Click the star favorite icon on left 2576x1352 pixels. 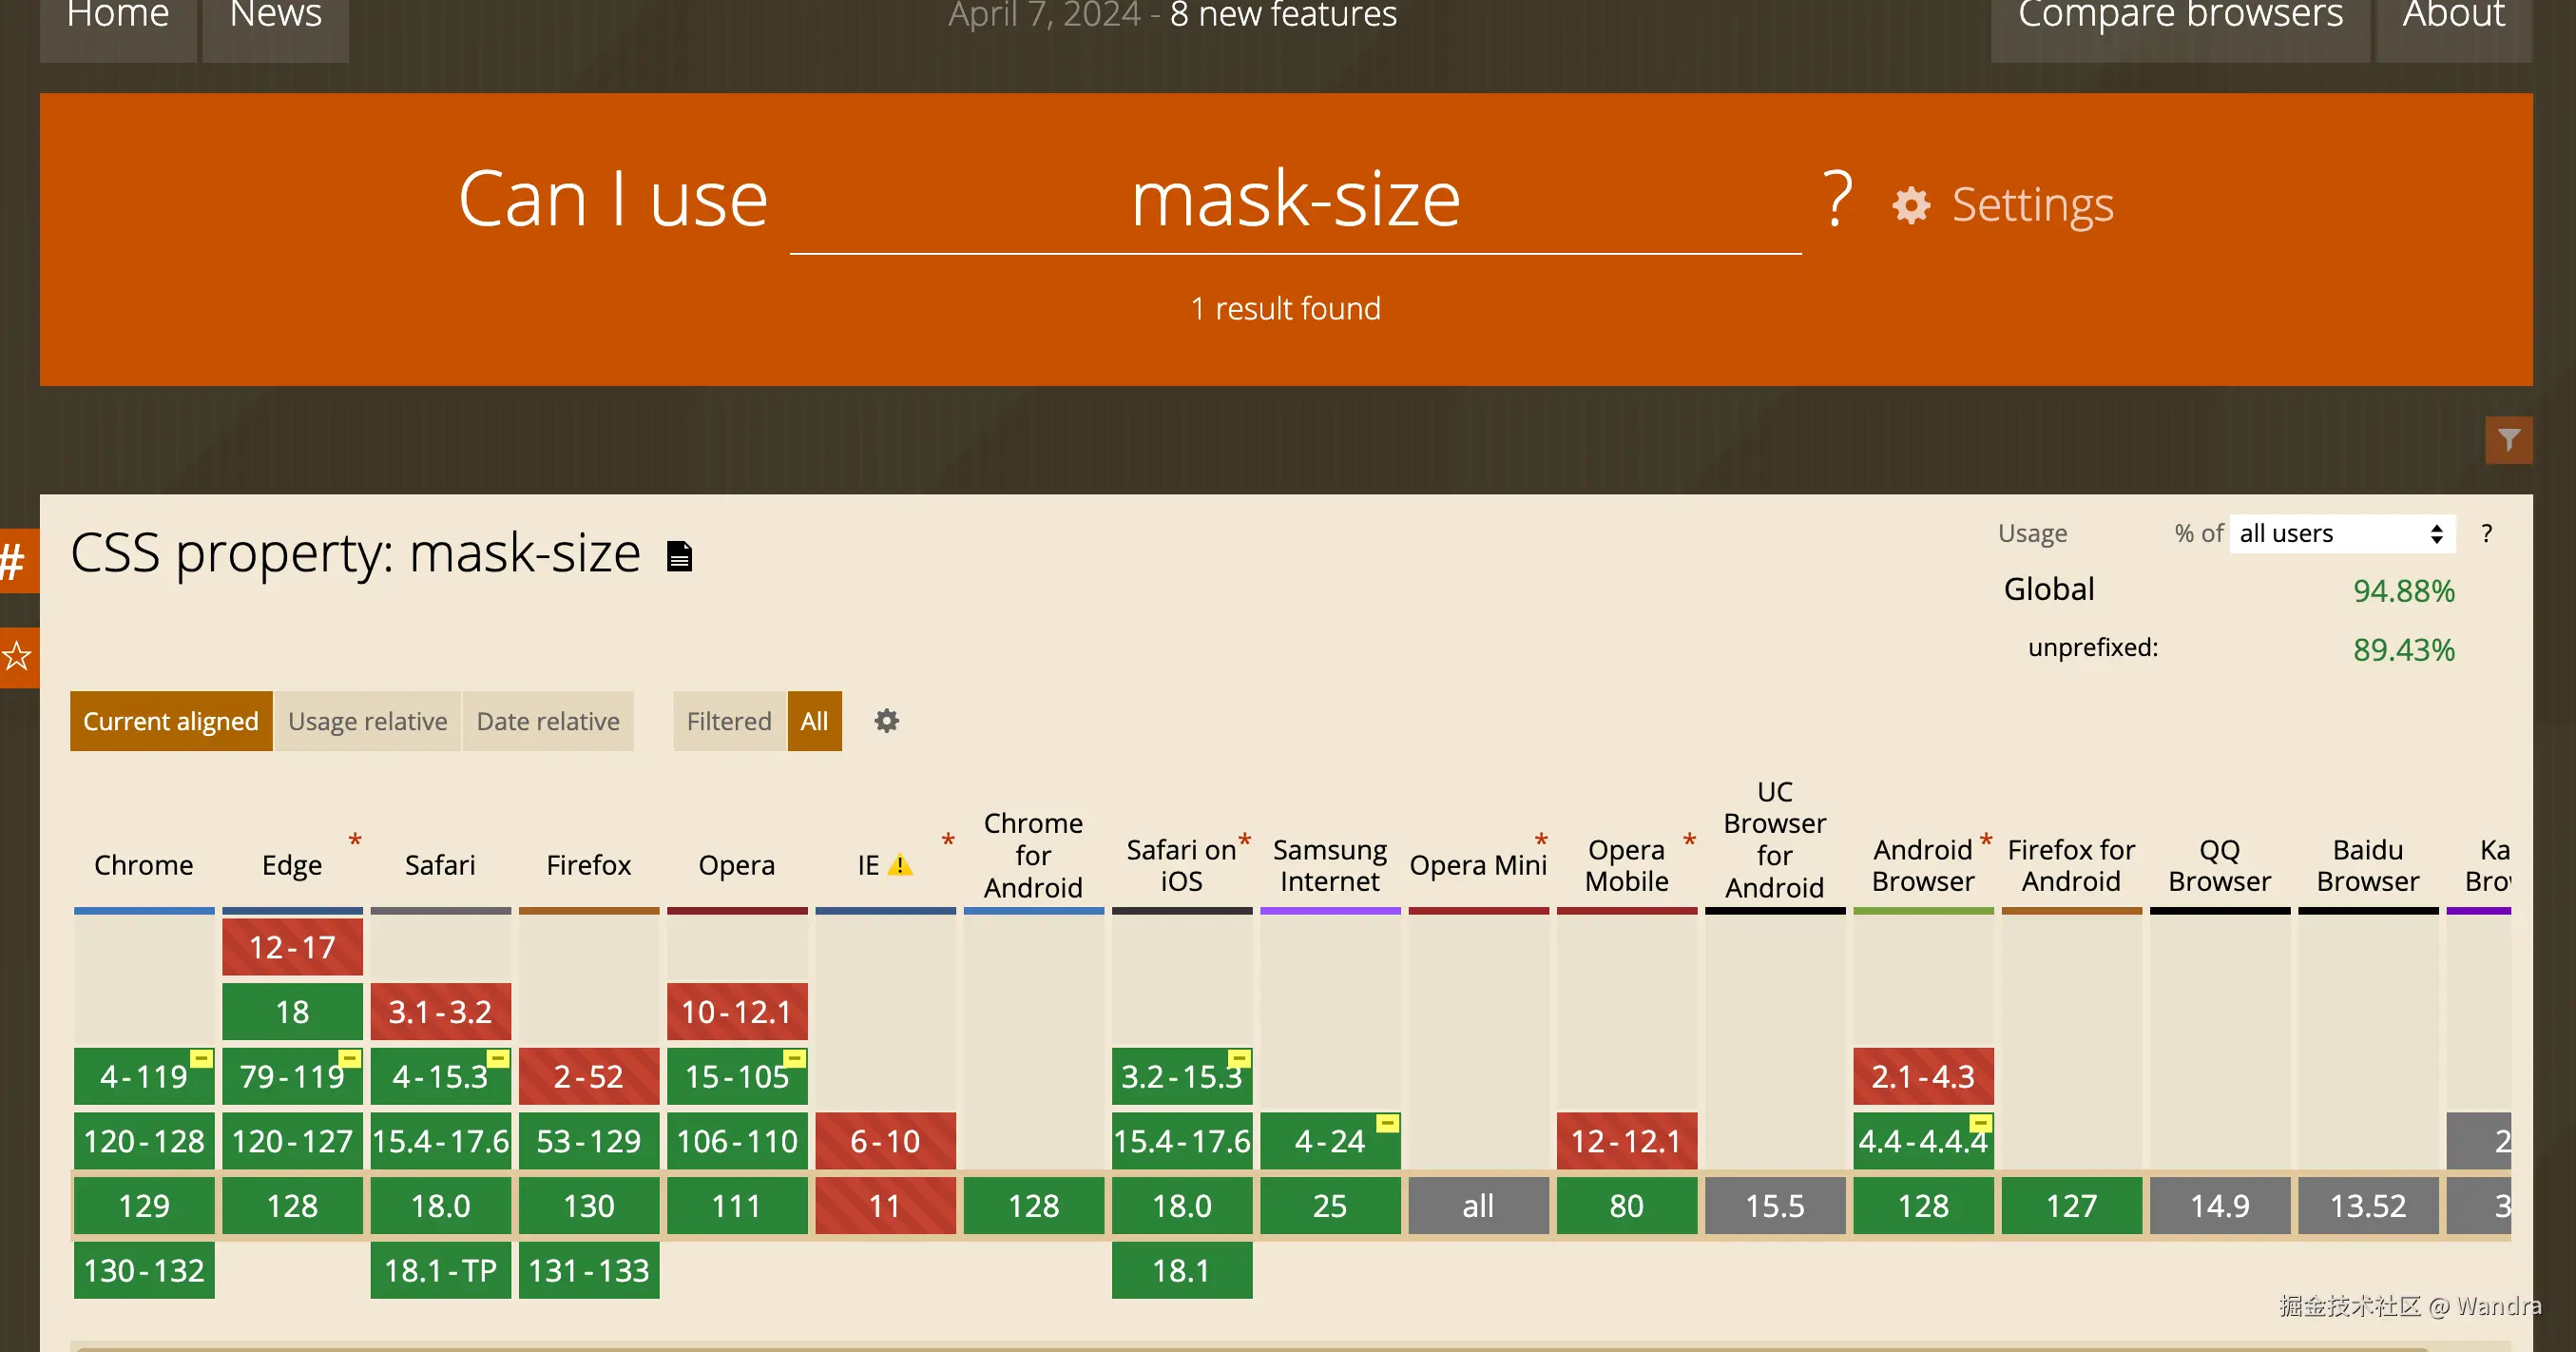17,657
